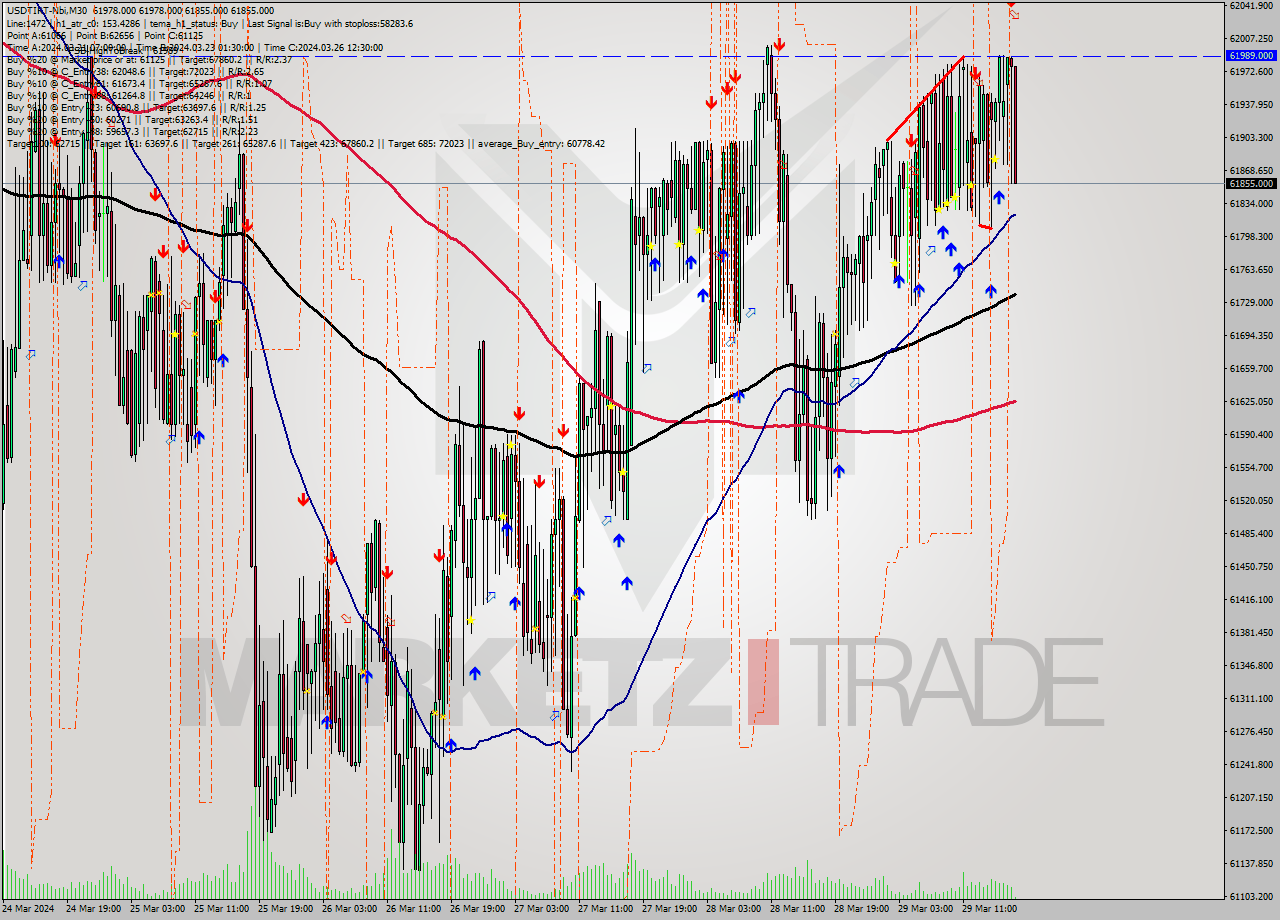This screenshot has width=1280, height=920.
Task: Click the 'average_Buy_entry: 60778.42' text
Action: (x=541, y=143)
